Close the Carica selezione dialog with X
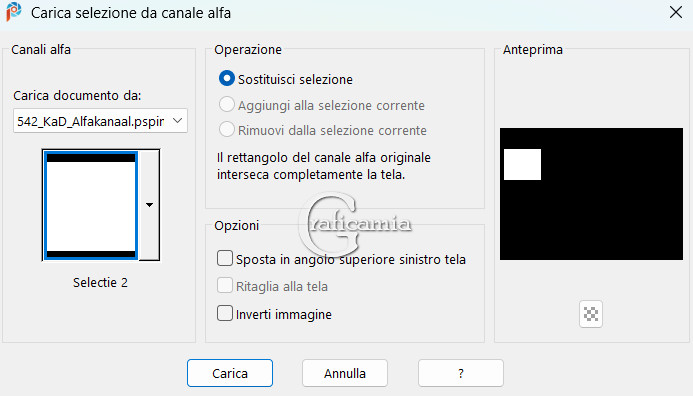 tap(676, 12)
